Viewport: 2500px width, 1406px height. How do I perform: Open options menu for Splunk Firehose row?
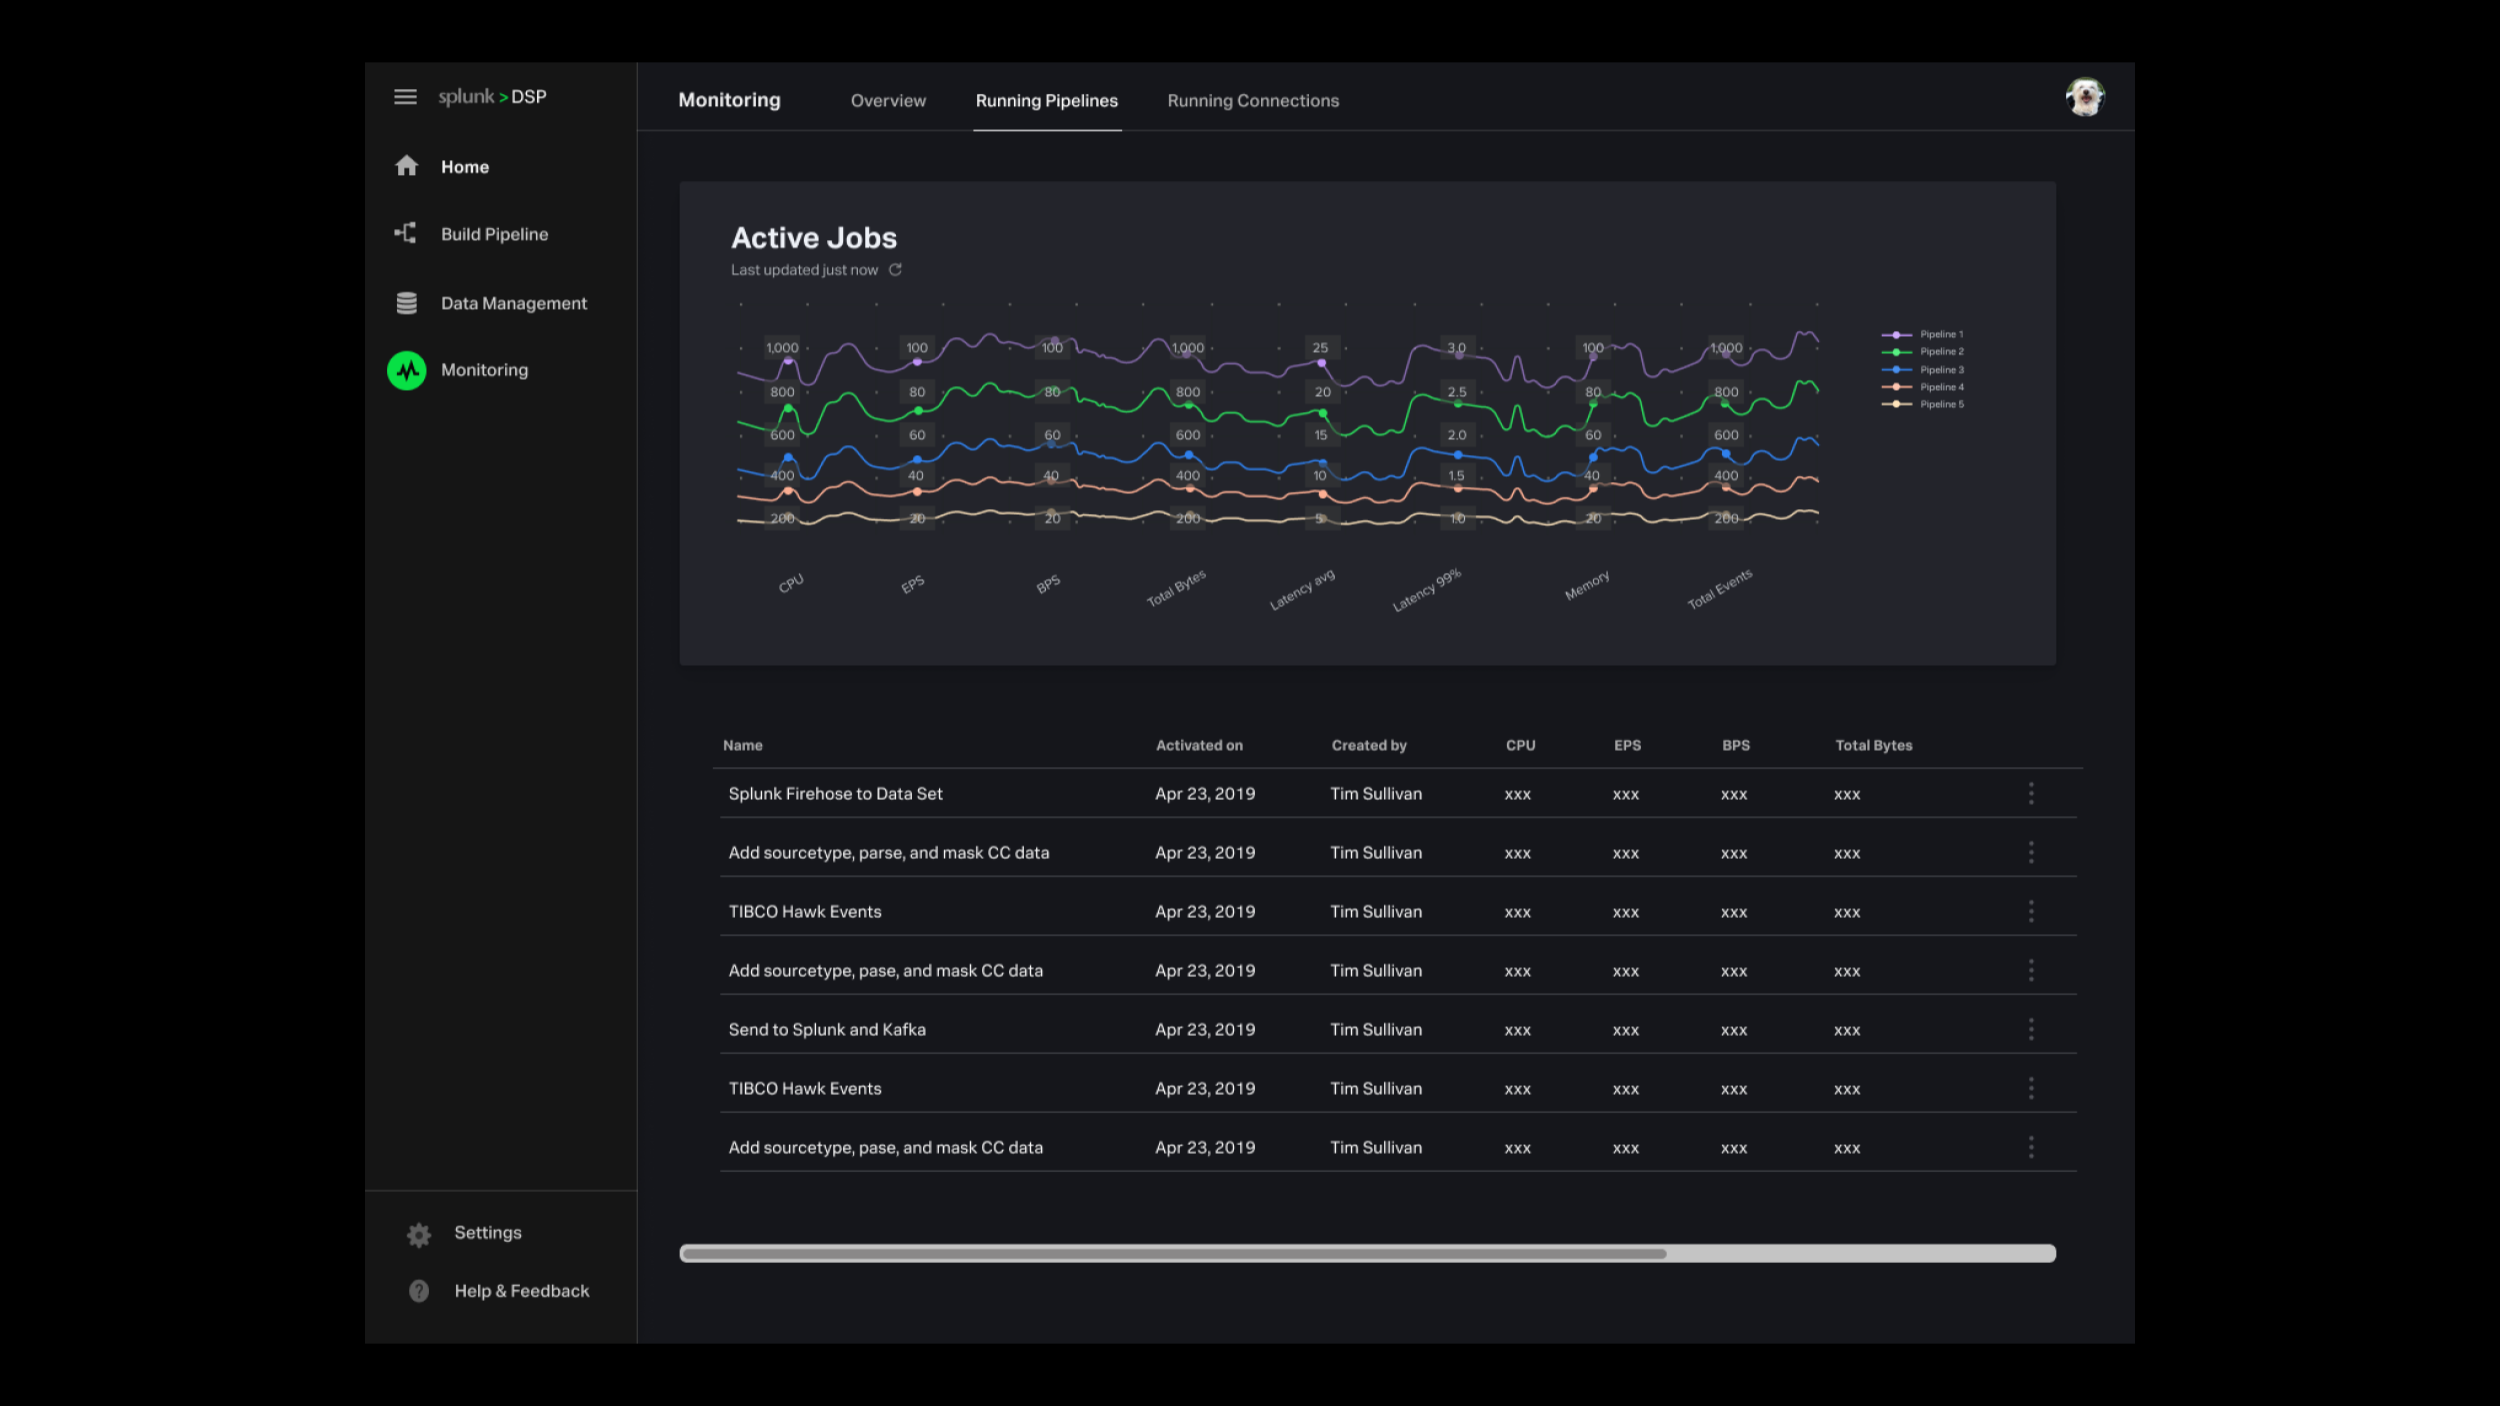point(2031,794)
